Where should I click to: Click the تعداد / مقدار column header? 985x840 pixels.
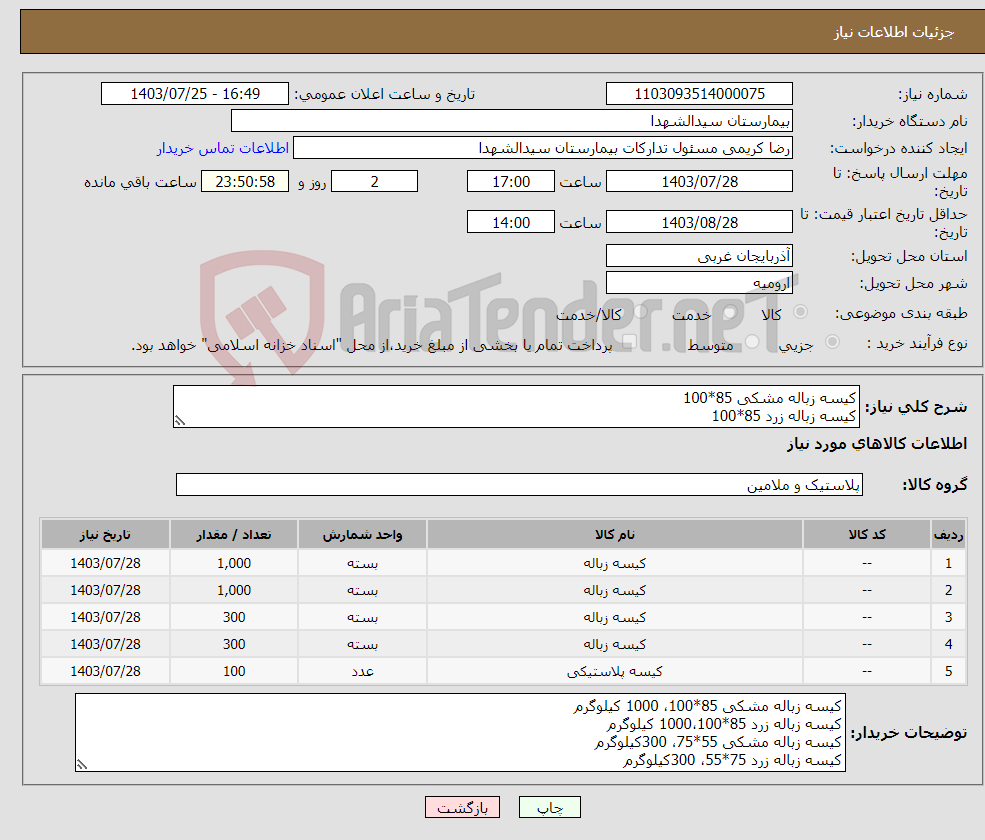pyautogui.click(x=234, y=534)
